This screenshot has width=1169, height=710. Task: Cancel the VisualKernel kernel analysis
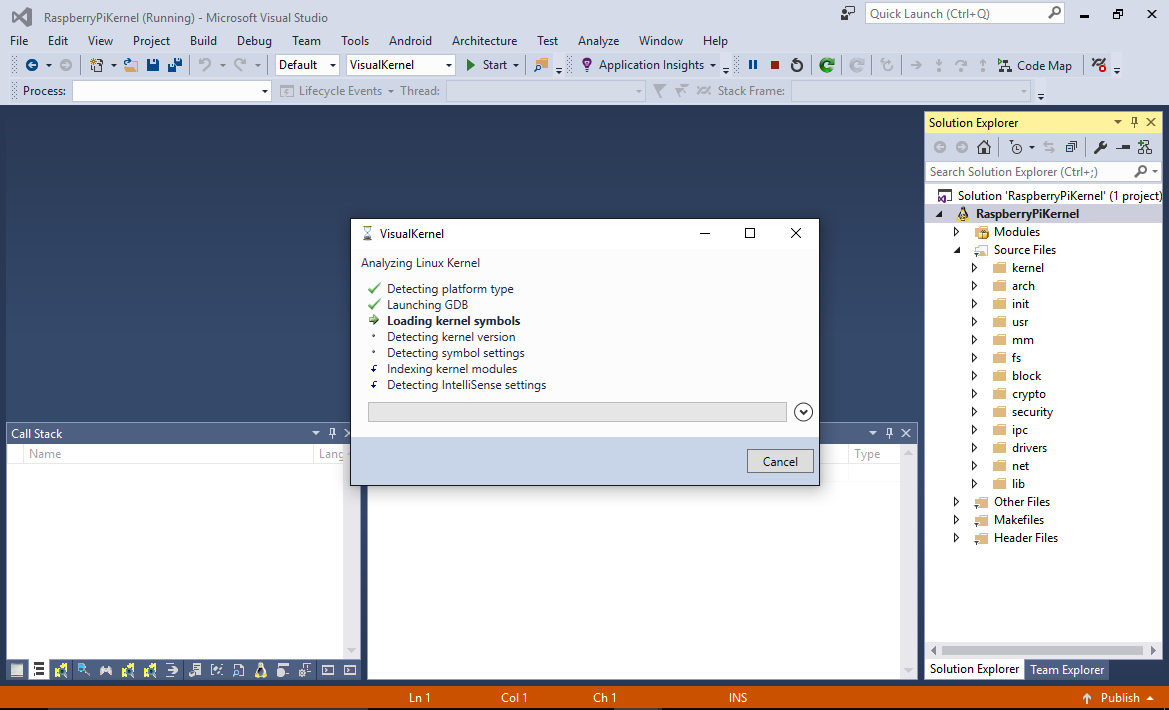(780, 461)
